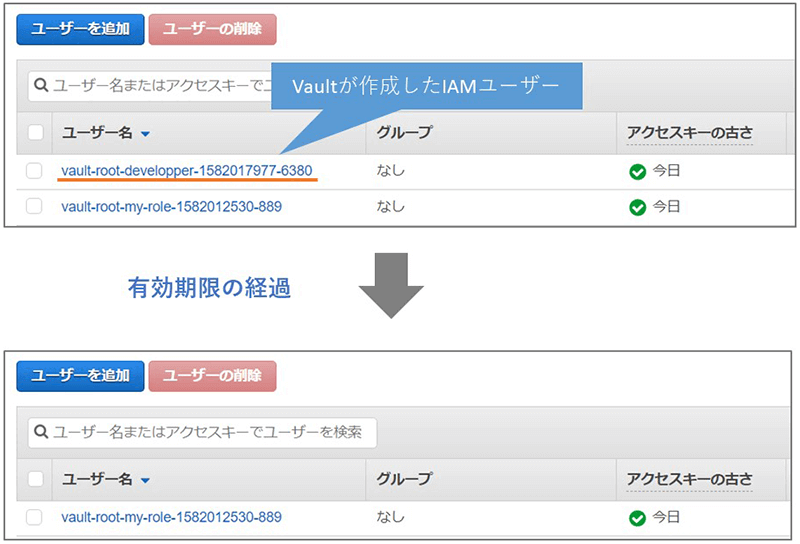Click なし group cell in vault-root-developper row
The width and height of the screenshot is (800, 544).
(391, 170)
